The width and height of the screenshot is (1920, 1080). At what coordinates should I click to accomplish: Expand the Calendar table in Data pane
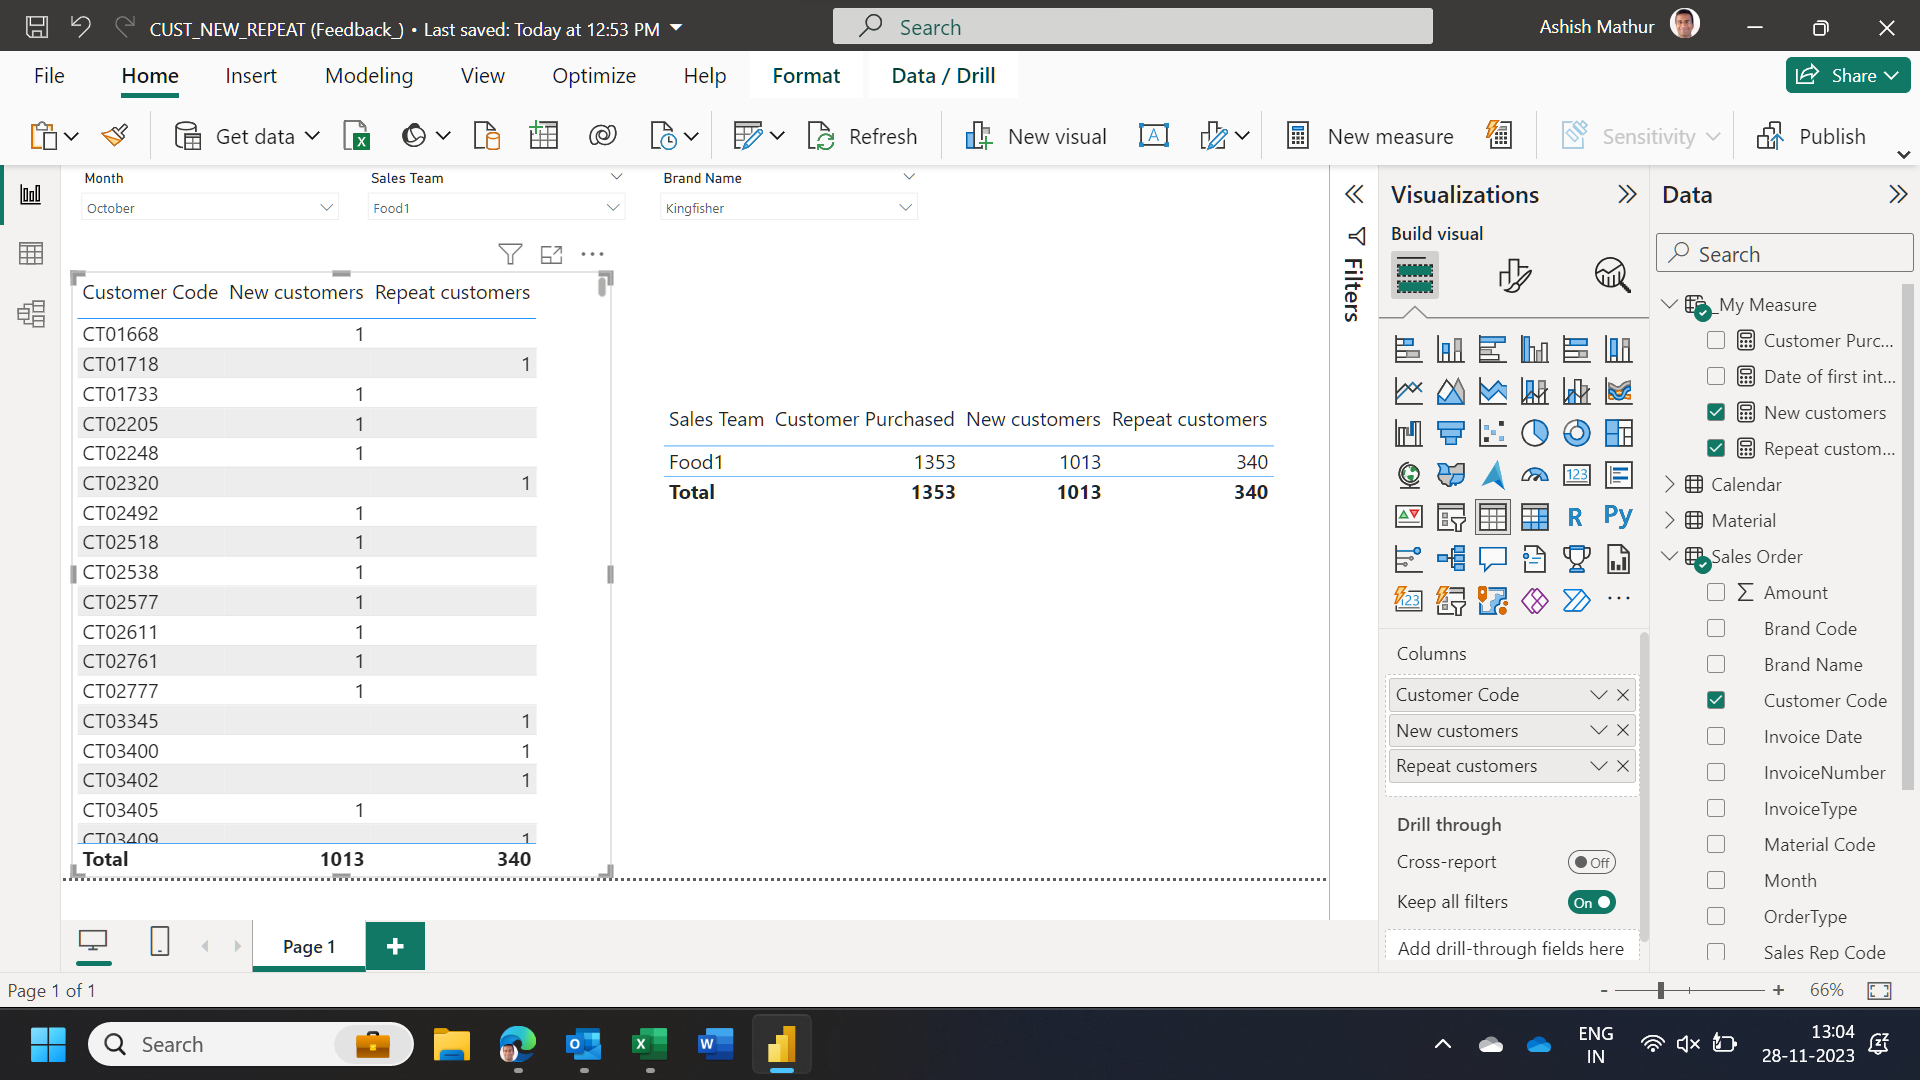click(1669, 485)
